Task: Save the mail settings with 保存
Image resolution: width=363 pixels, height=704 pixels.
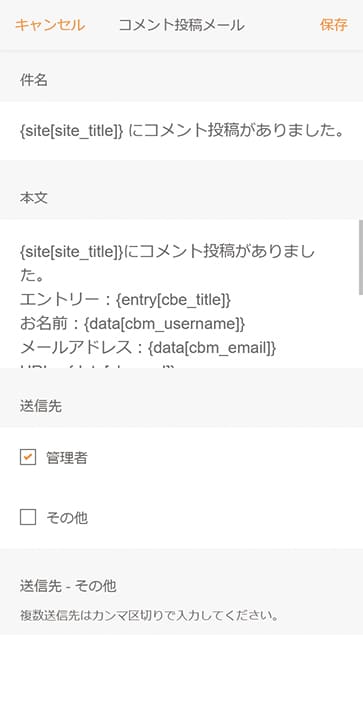Action: tap(333, 25)
